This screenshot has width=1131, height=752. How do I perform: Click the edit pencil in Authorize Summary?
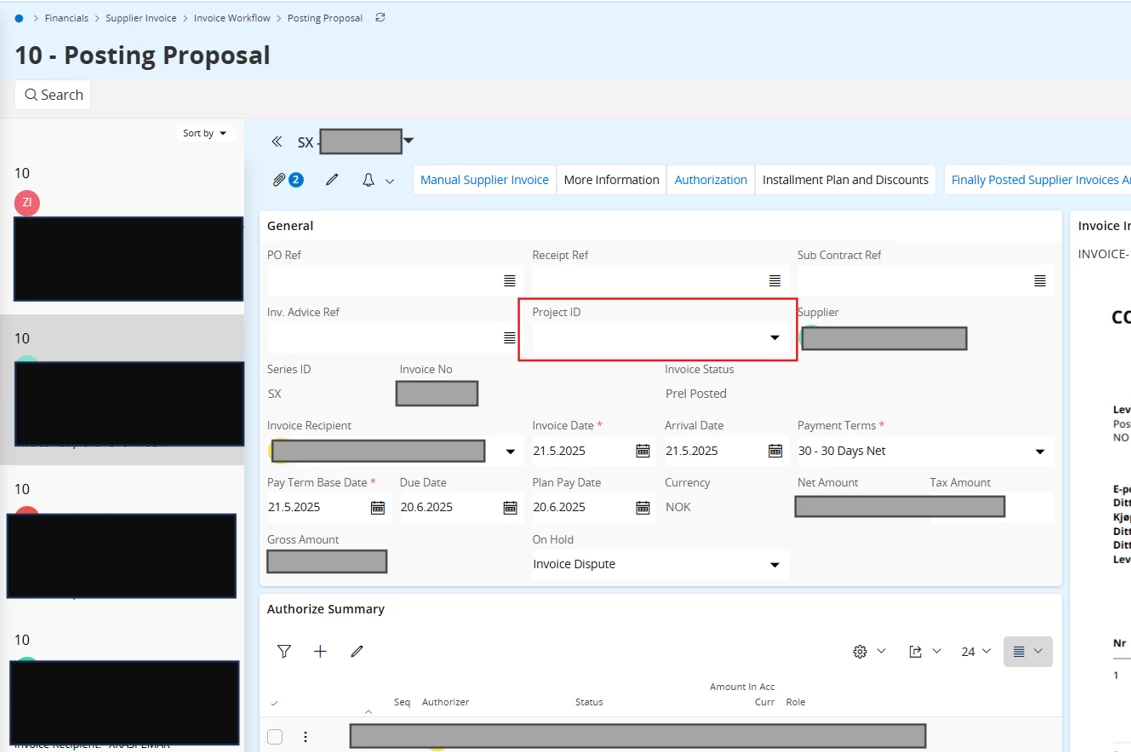[356, 652]
